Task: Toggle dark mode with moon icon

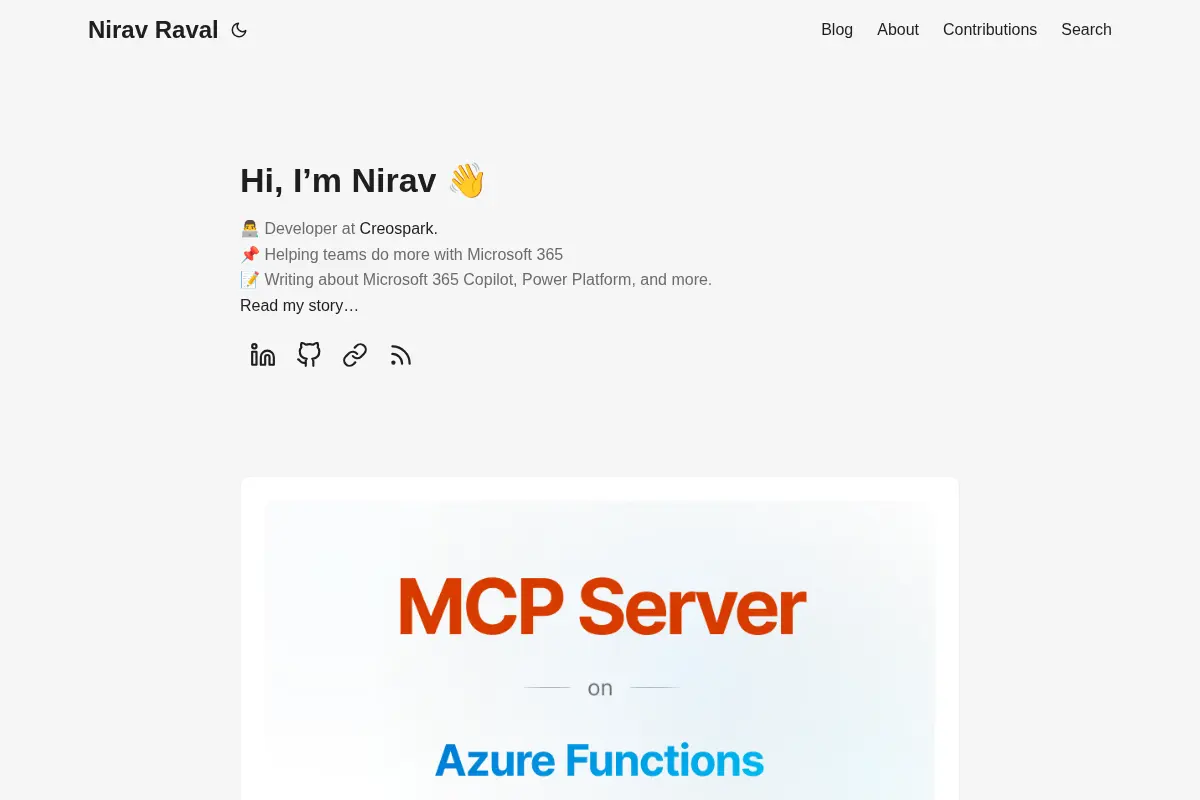Action: pos(239,30)
